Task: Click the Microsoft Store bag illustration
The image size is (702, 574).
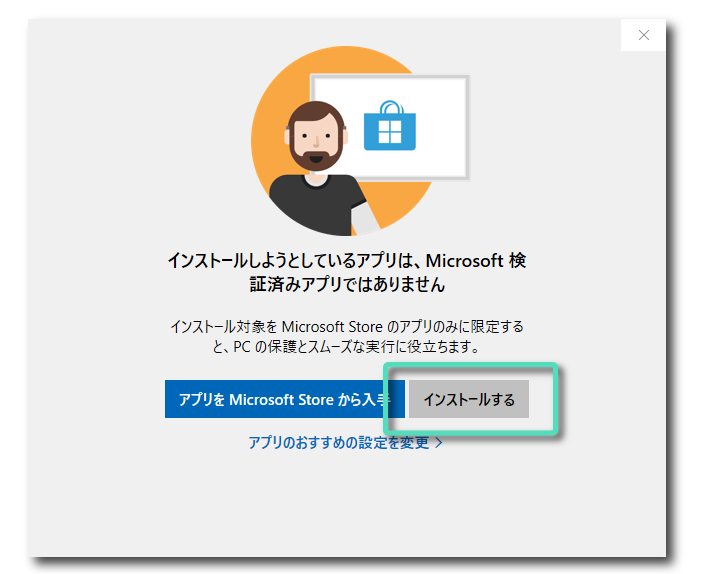Action: point(390,126)
